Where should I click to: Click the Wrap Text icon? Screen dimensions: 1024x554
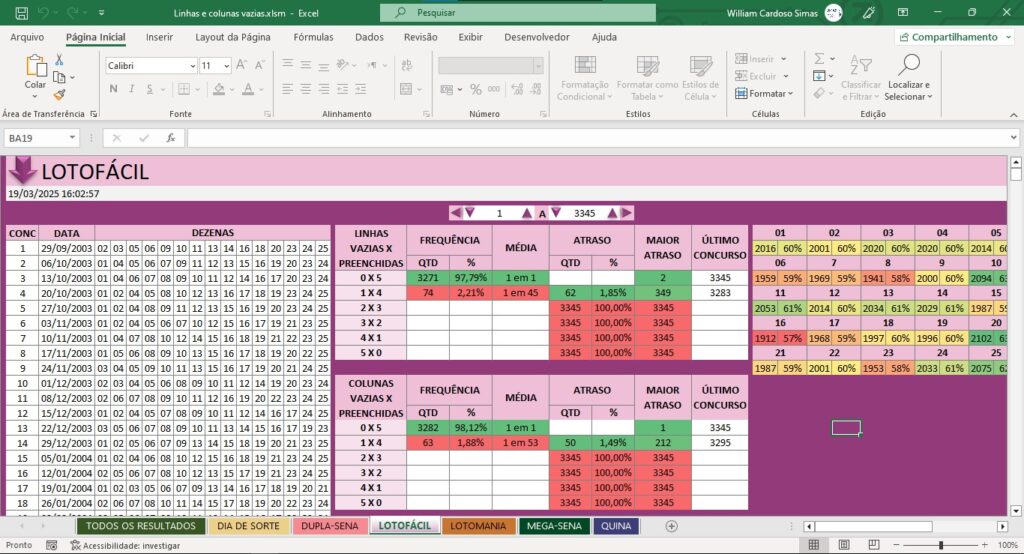[x=407, y=65]
